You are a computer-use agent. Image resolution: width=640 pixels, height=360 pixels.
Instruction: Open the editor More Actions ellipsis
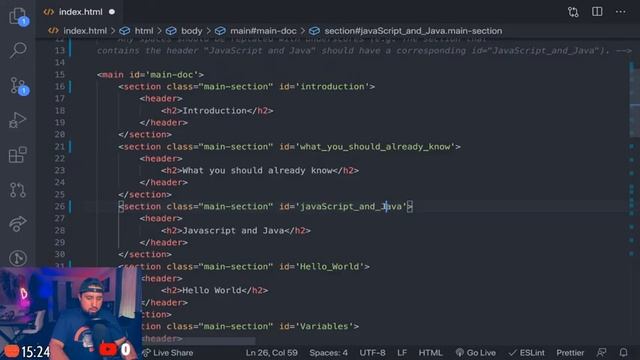click(x=620, y=11)
